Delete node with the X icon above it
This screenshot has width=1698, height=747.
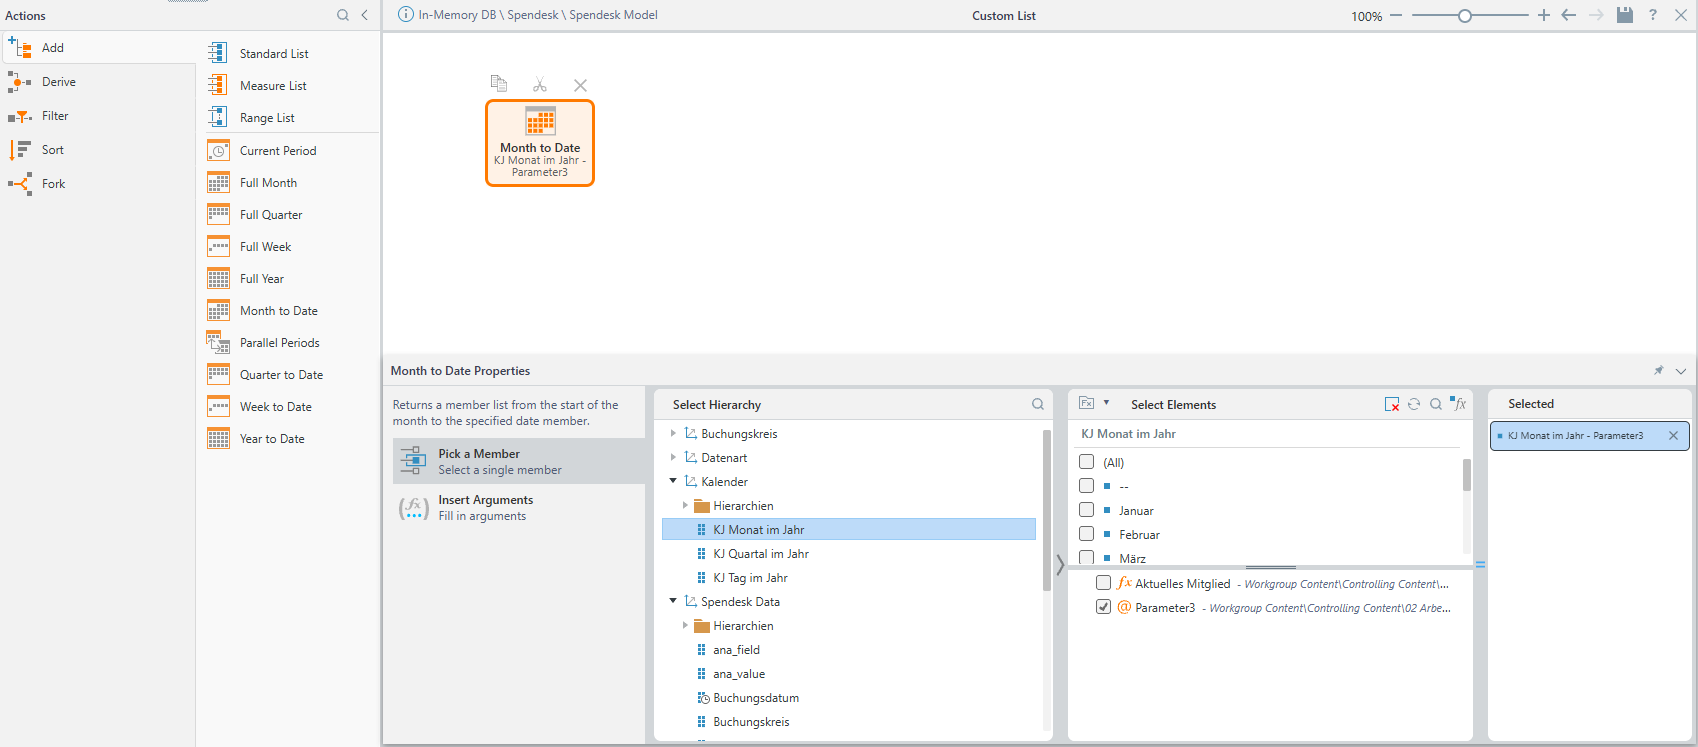pos(580,86)
